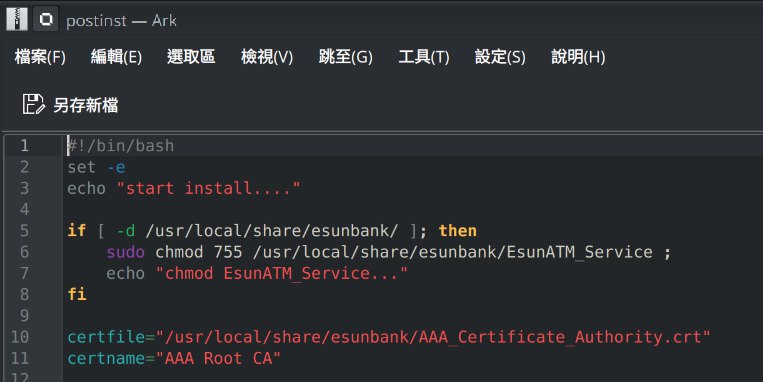The width and height of the screenshot is (763, 382).
Task: Click the AAA_Certificate_Authority.crt path string
Action: pyautogui.click(x=433, y=337)
